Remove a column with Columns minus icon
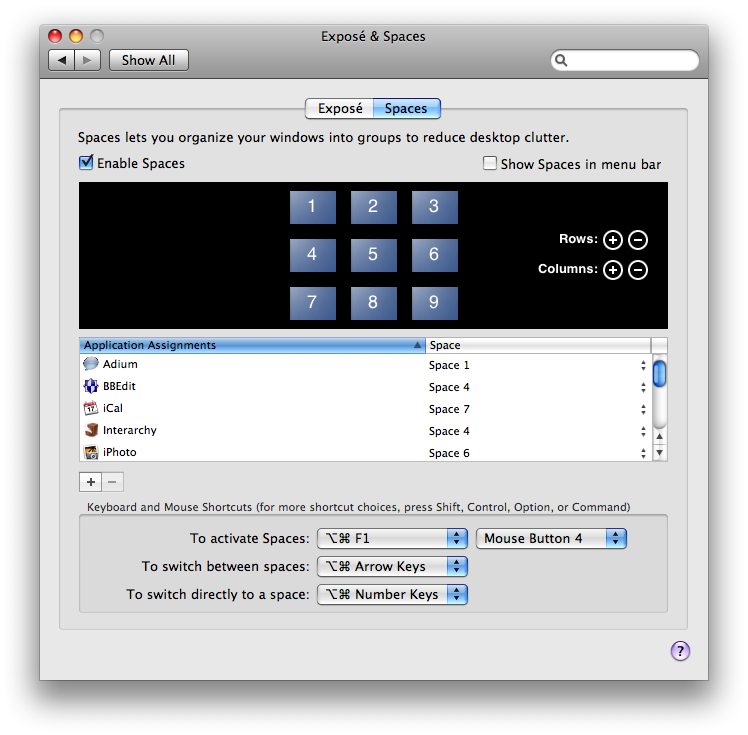 coord(638,270)
